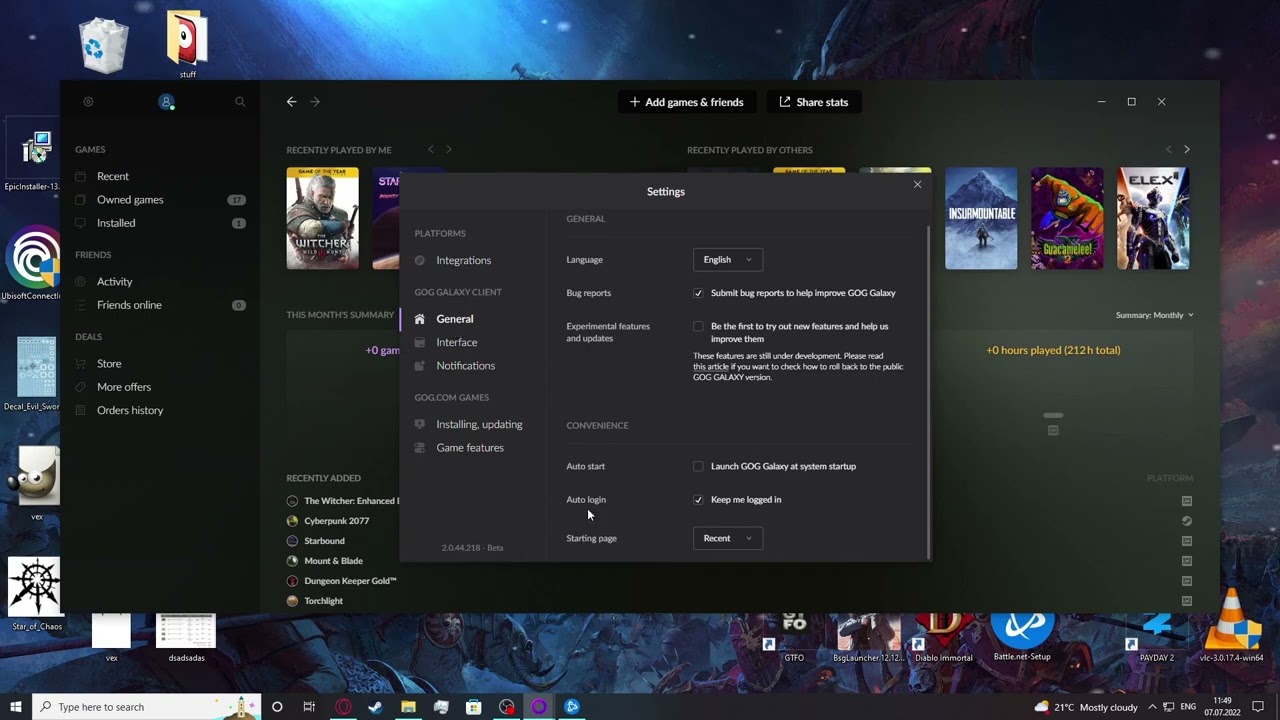Open Activity in the sidebar
Screen dimensions: 1280x720
tap(114, 282)
